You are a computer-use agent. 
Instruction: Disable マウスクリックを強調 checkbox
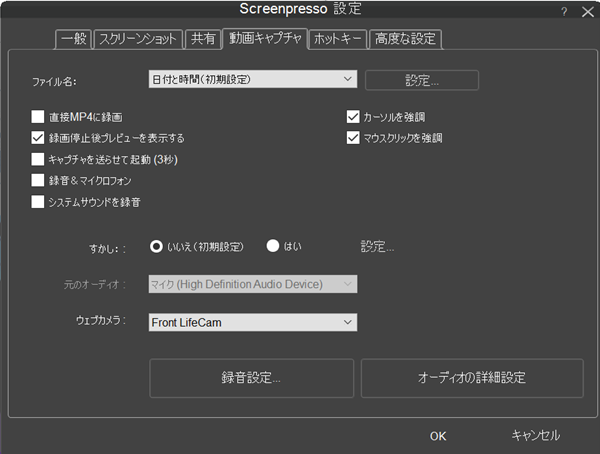coord(353,138)
